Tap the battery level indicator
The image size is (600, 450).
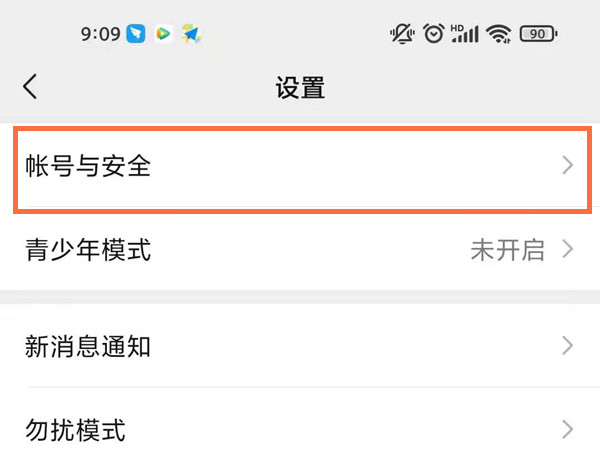[x=537, y=34]
